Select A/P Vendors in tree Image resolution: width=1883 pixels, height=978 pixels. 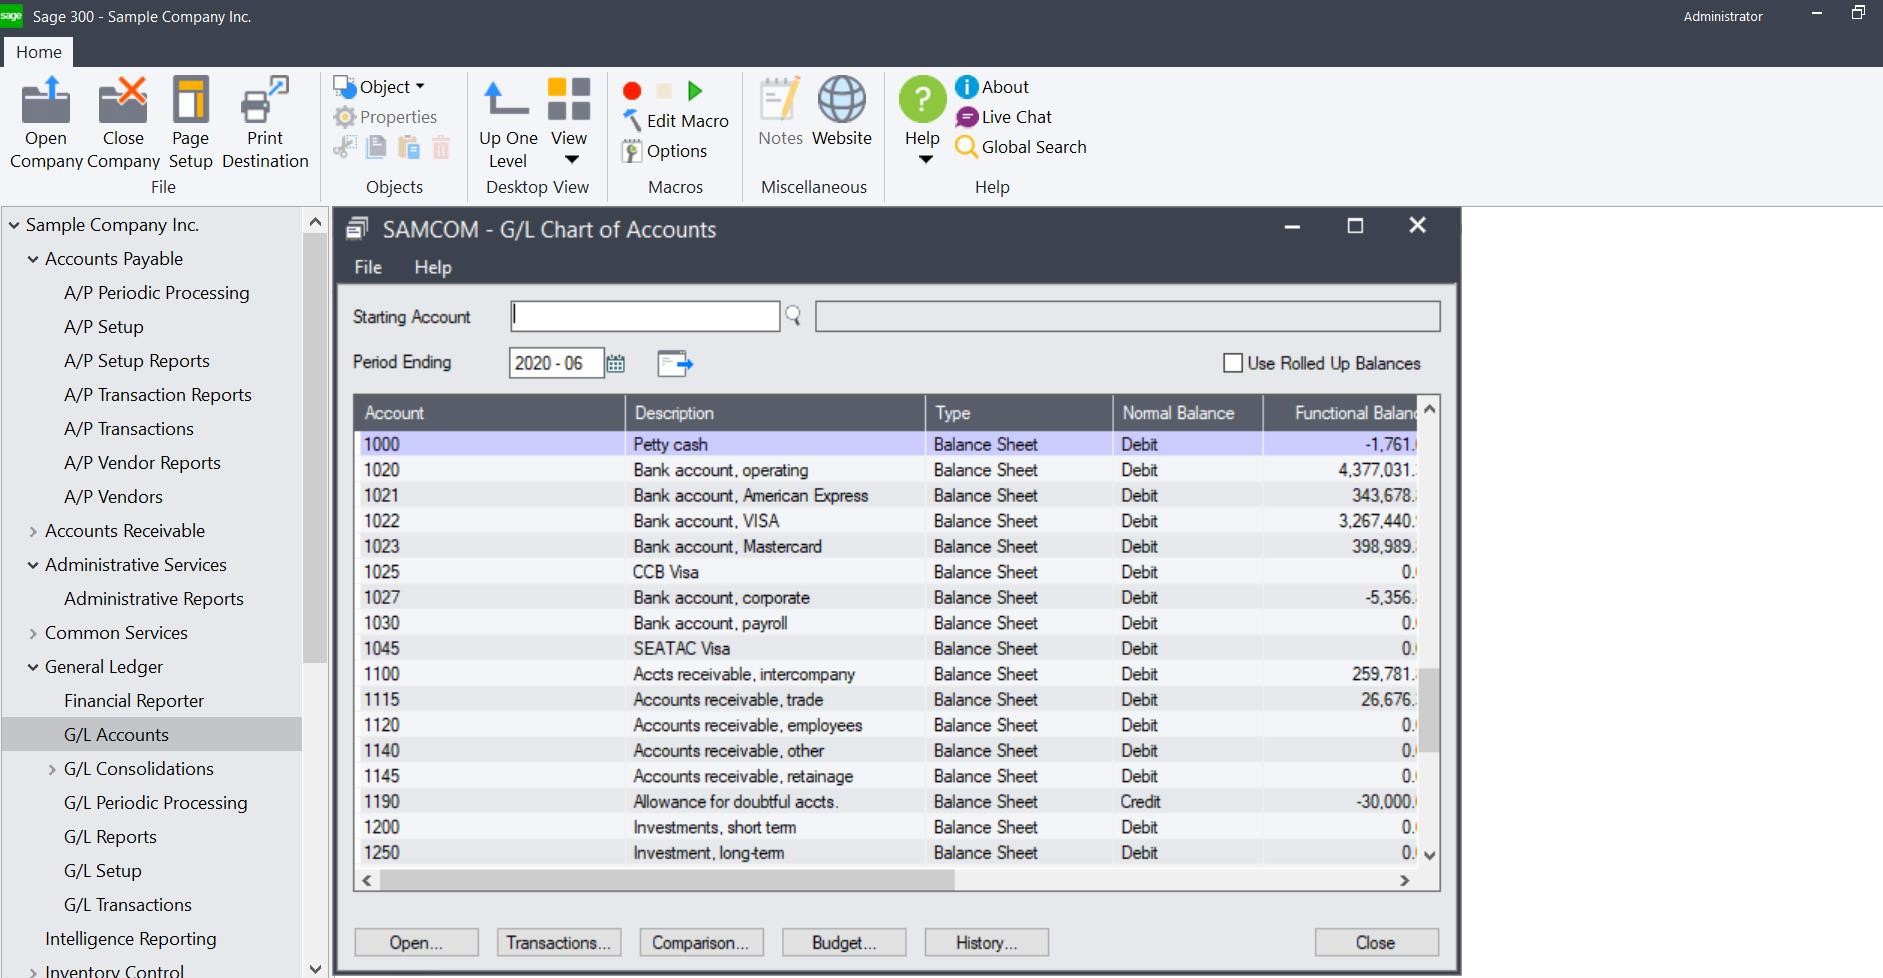(x=113, y=497)
